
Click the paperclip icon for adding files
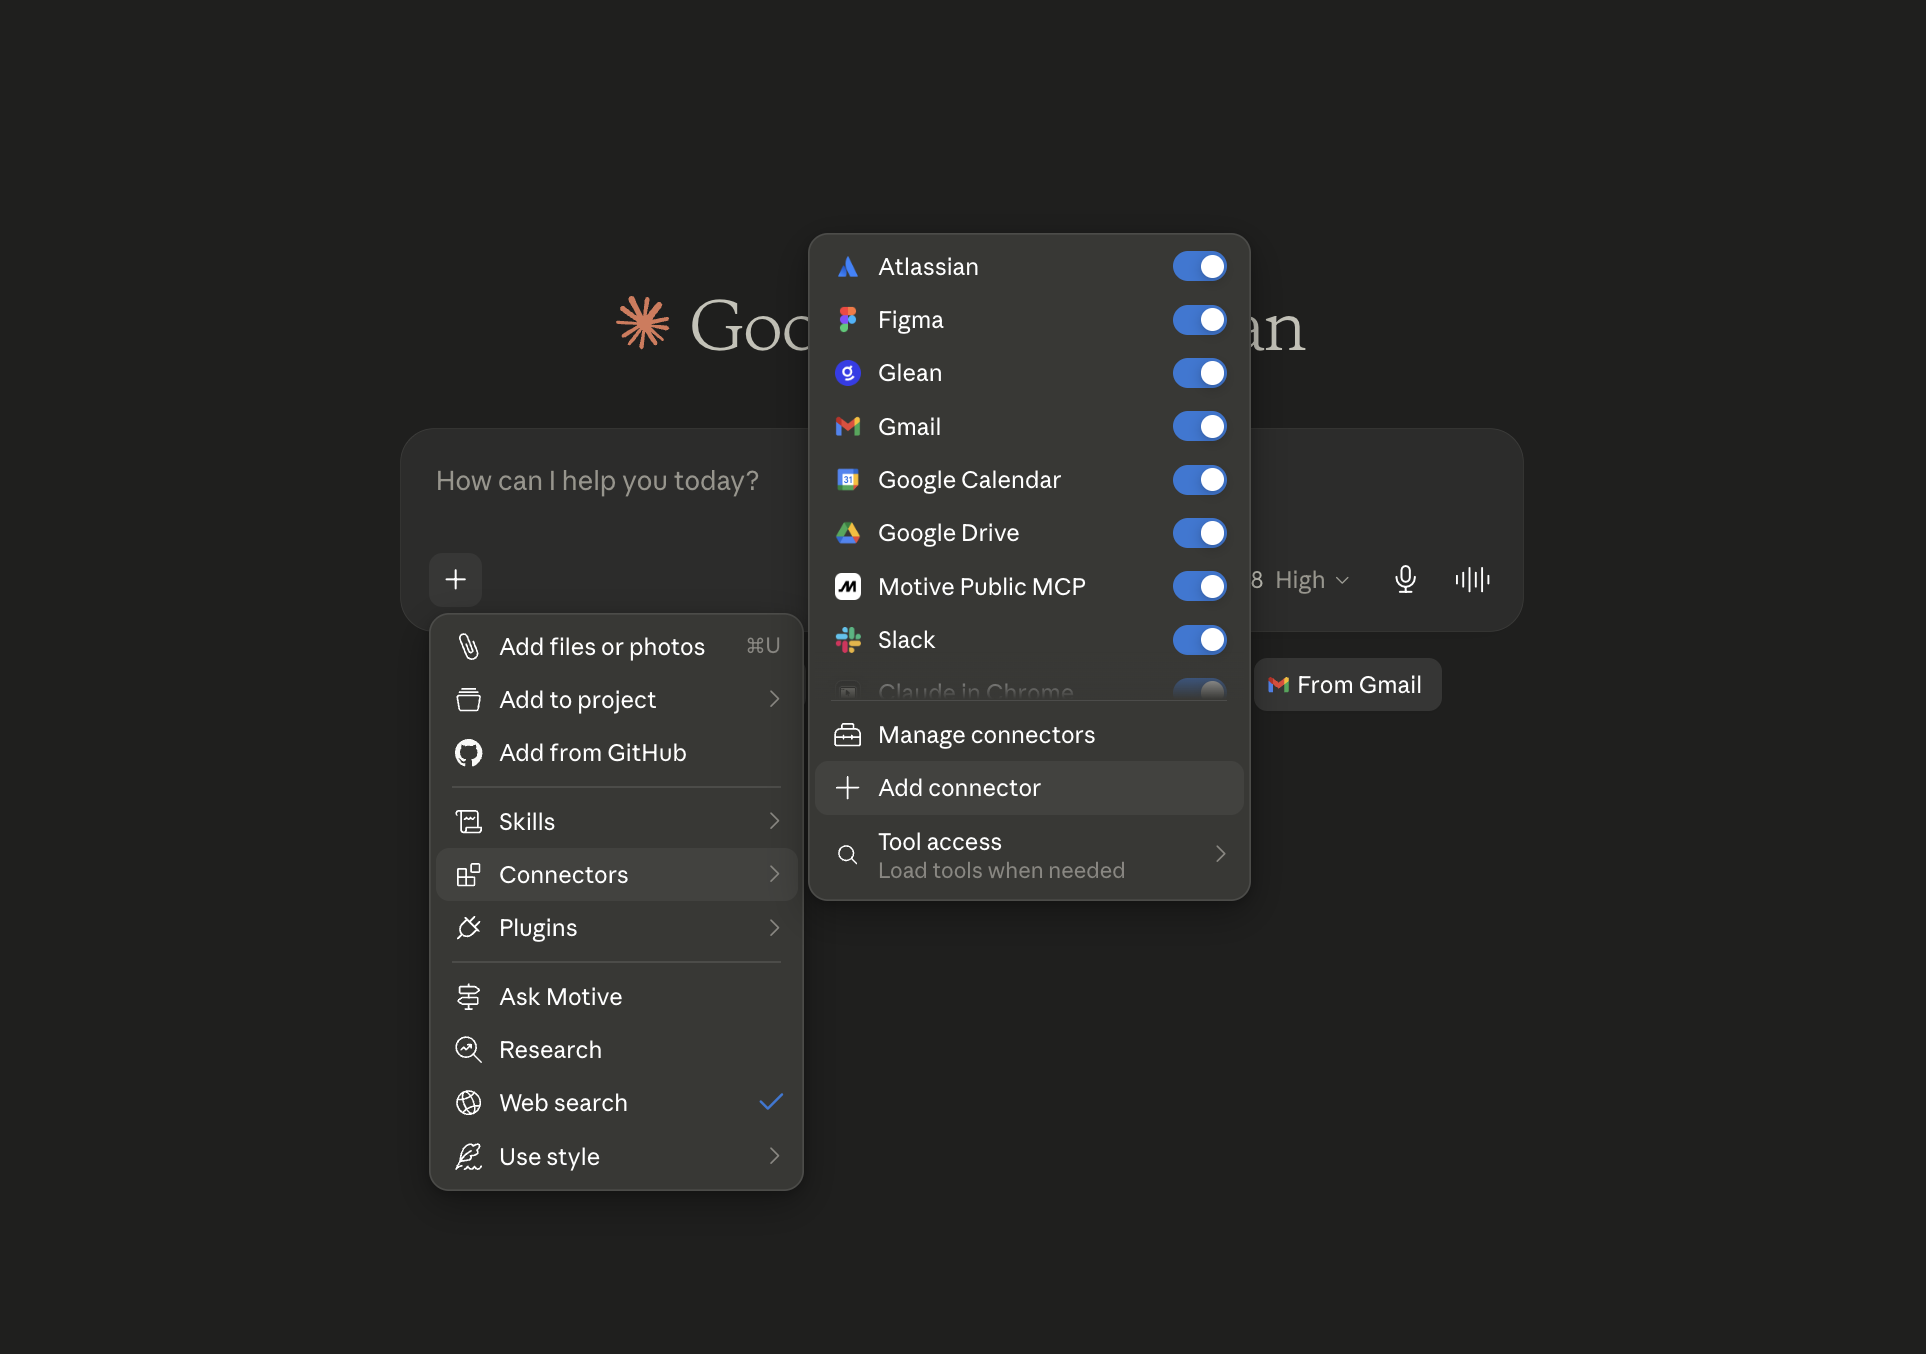(x=468, y=647)
